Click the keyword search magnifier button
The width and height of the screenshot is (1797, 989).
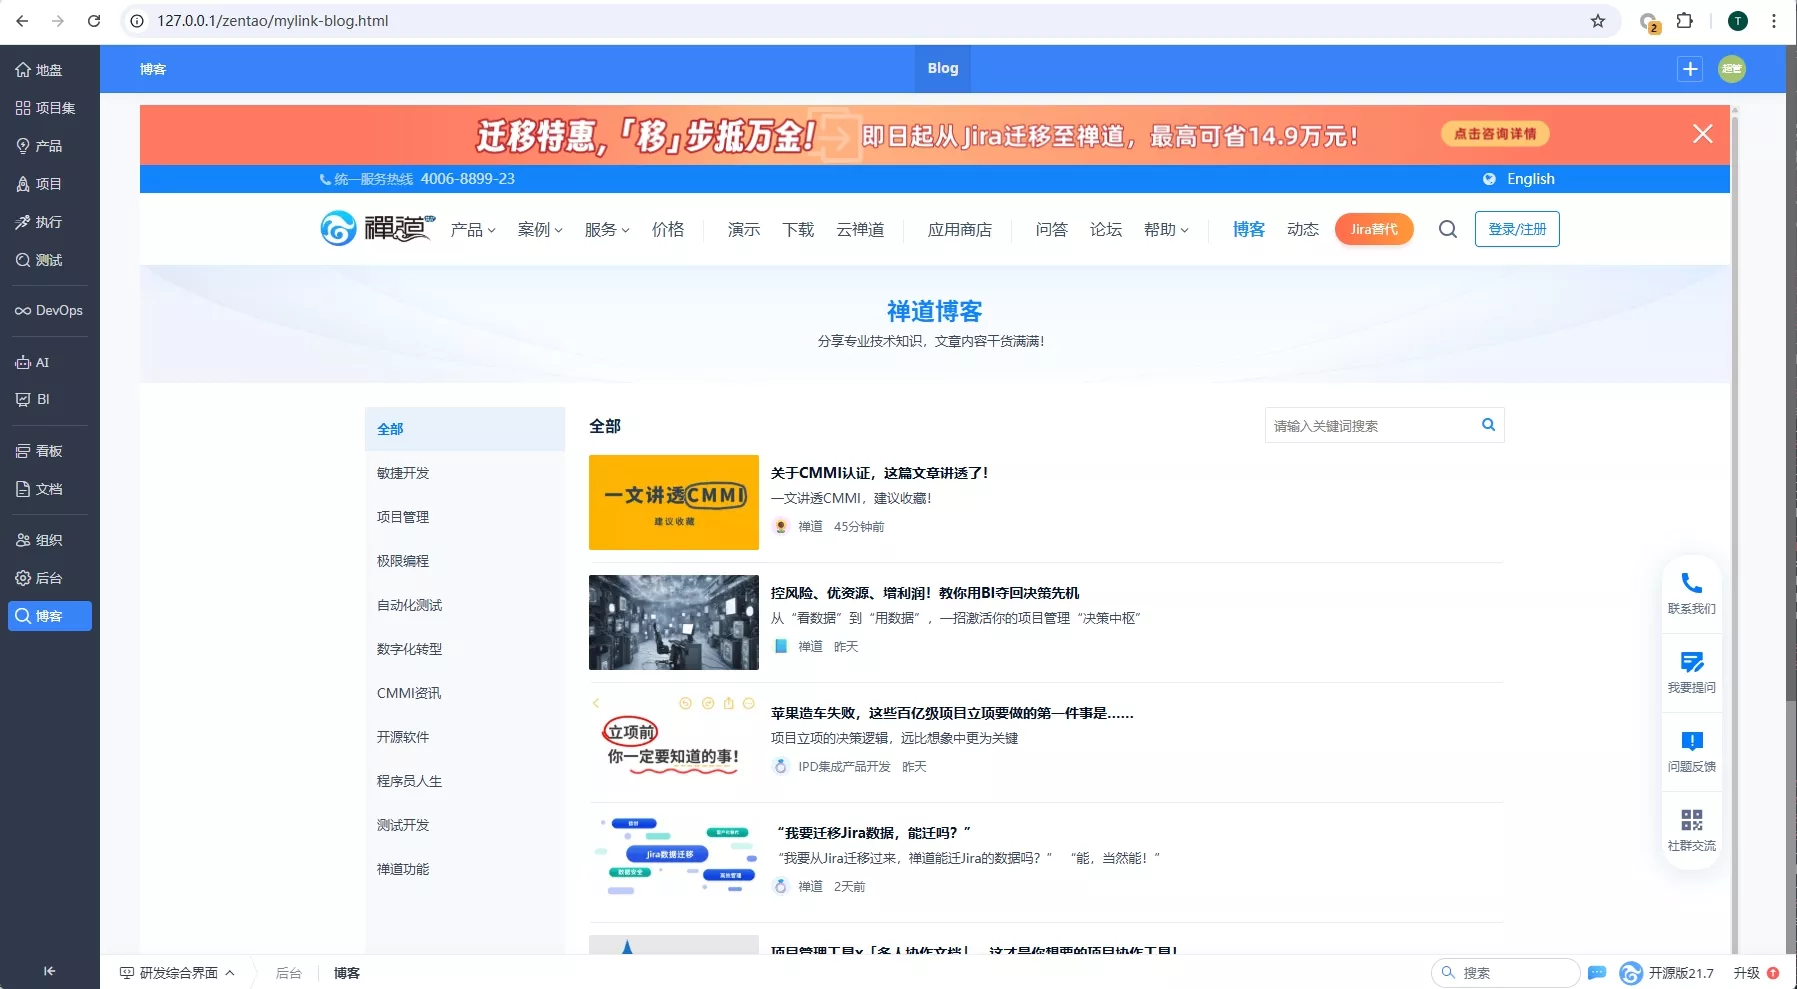coord(1488,425)
